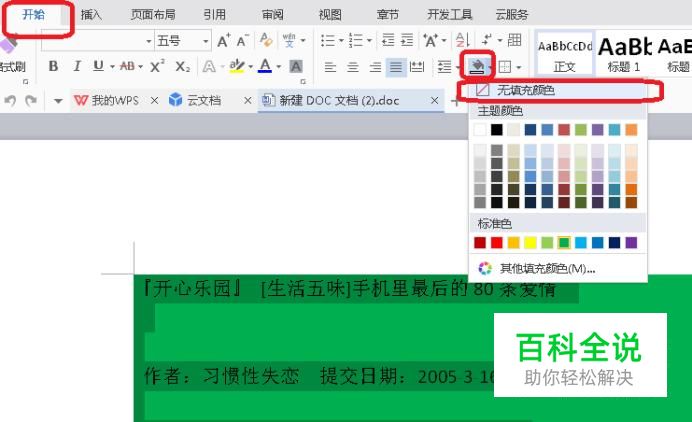Viewport: 692px width, 422px height.
Task: Switch to the 页面布局 tab
Action: 153,15
